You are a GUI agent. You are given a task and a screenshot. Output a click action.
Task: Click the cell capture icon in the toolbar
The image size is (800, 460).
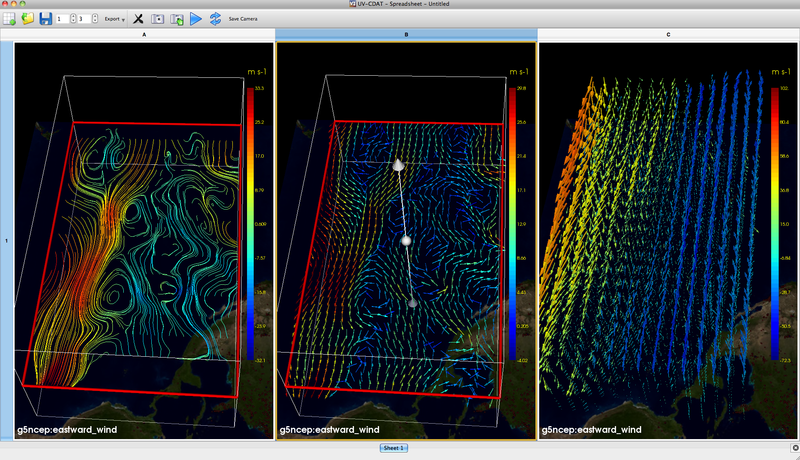click(157, 18)
